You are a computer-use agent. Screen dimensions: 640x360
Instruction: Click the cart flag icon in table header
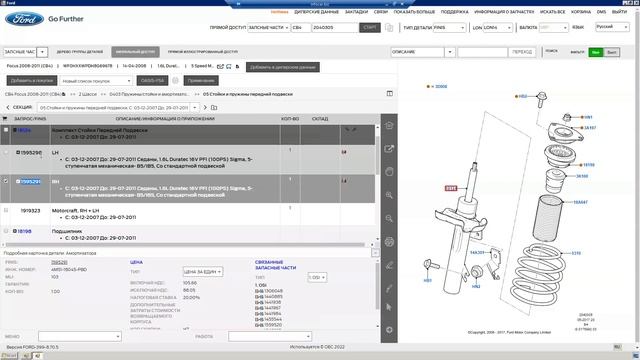pyautogui.click(x=5, y=119)
